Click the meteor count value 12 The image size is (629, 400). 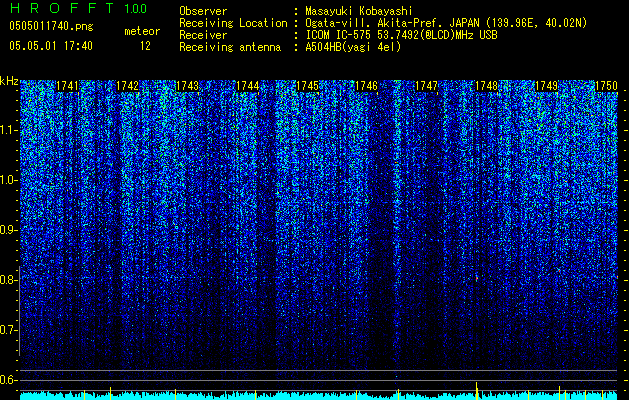[145, 46]
